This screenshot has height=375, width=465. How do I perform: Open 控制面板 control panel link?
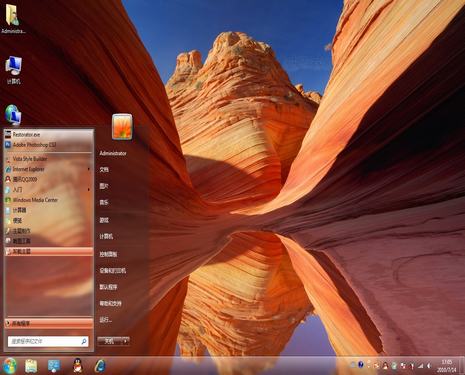point(108,254)
